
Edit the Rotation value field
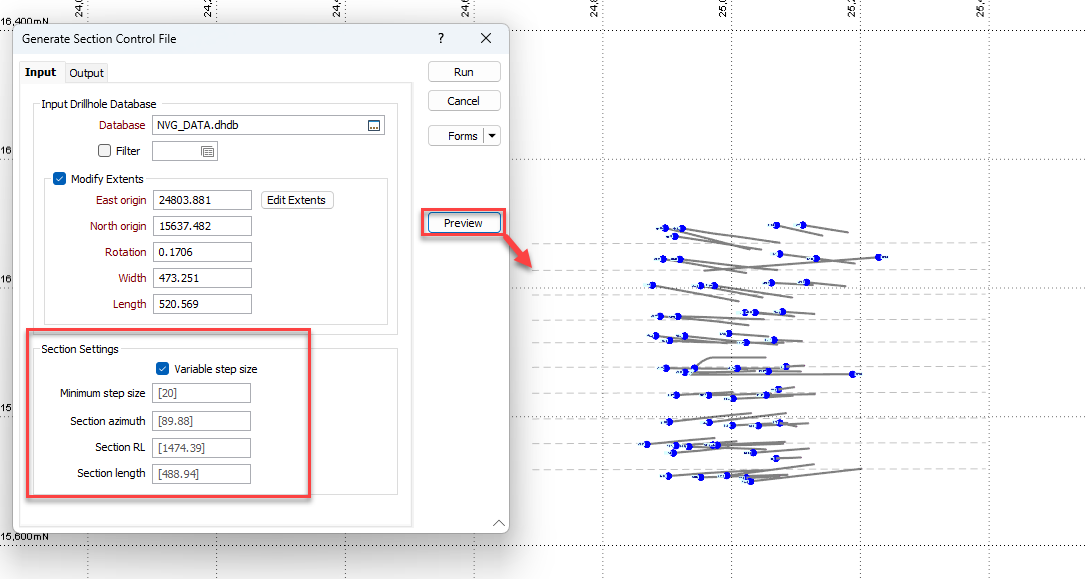tap(202, 251)
